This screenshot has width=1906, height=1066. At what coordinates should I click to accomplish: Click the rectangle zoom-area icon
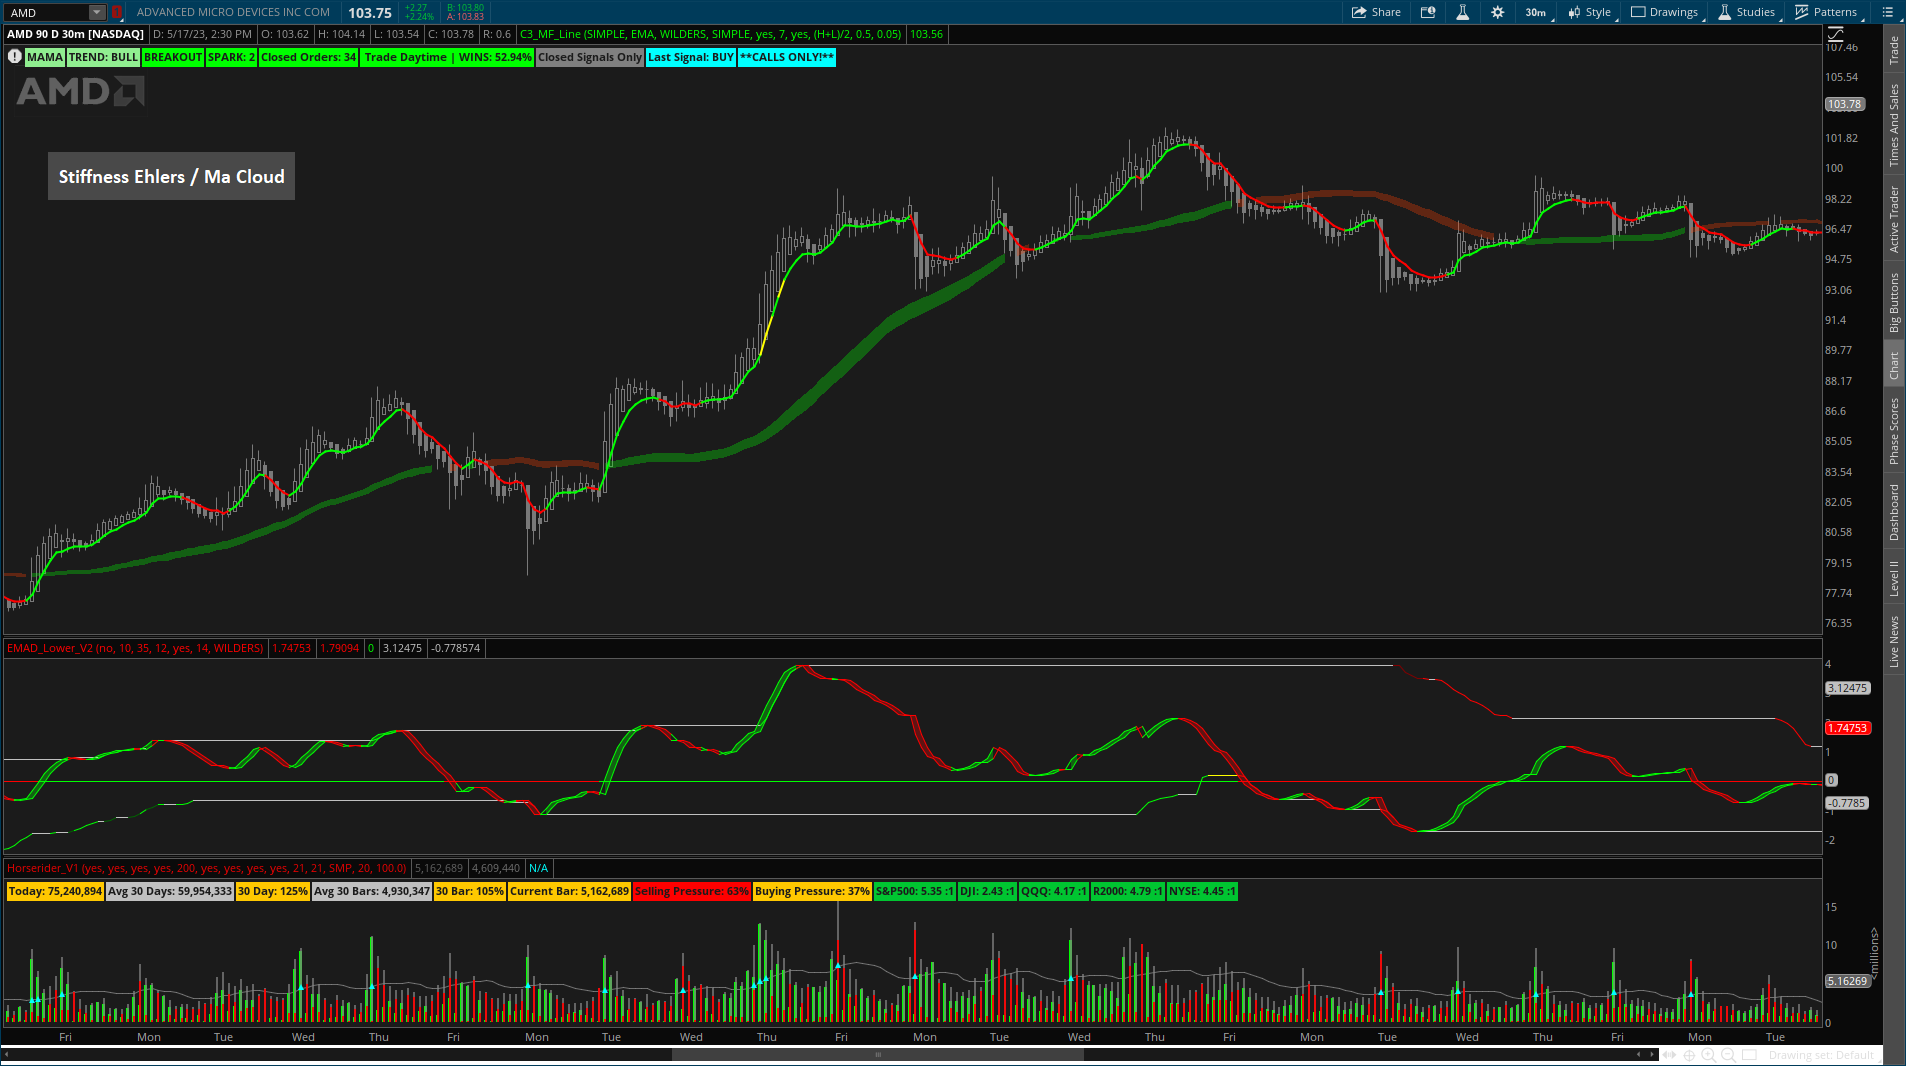pyautogui.click(x=1749, y=1055)
